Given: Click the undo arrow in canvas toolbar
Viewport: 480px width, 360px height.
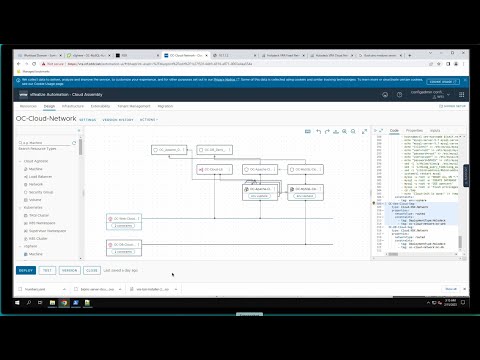Looking at the screenshot, I should (x=318, y=131).
